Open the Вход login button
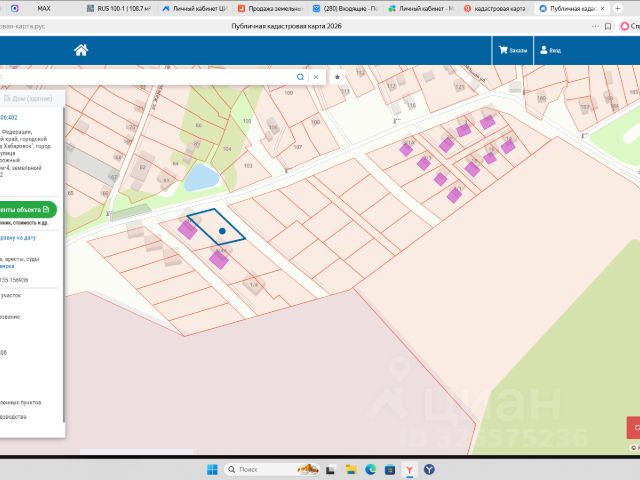 point(550,50)
